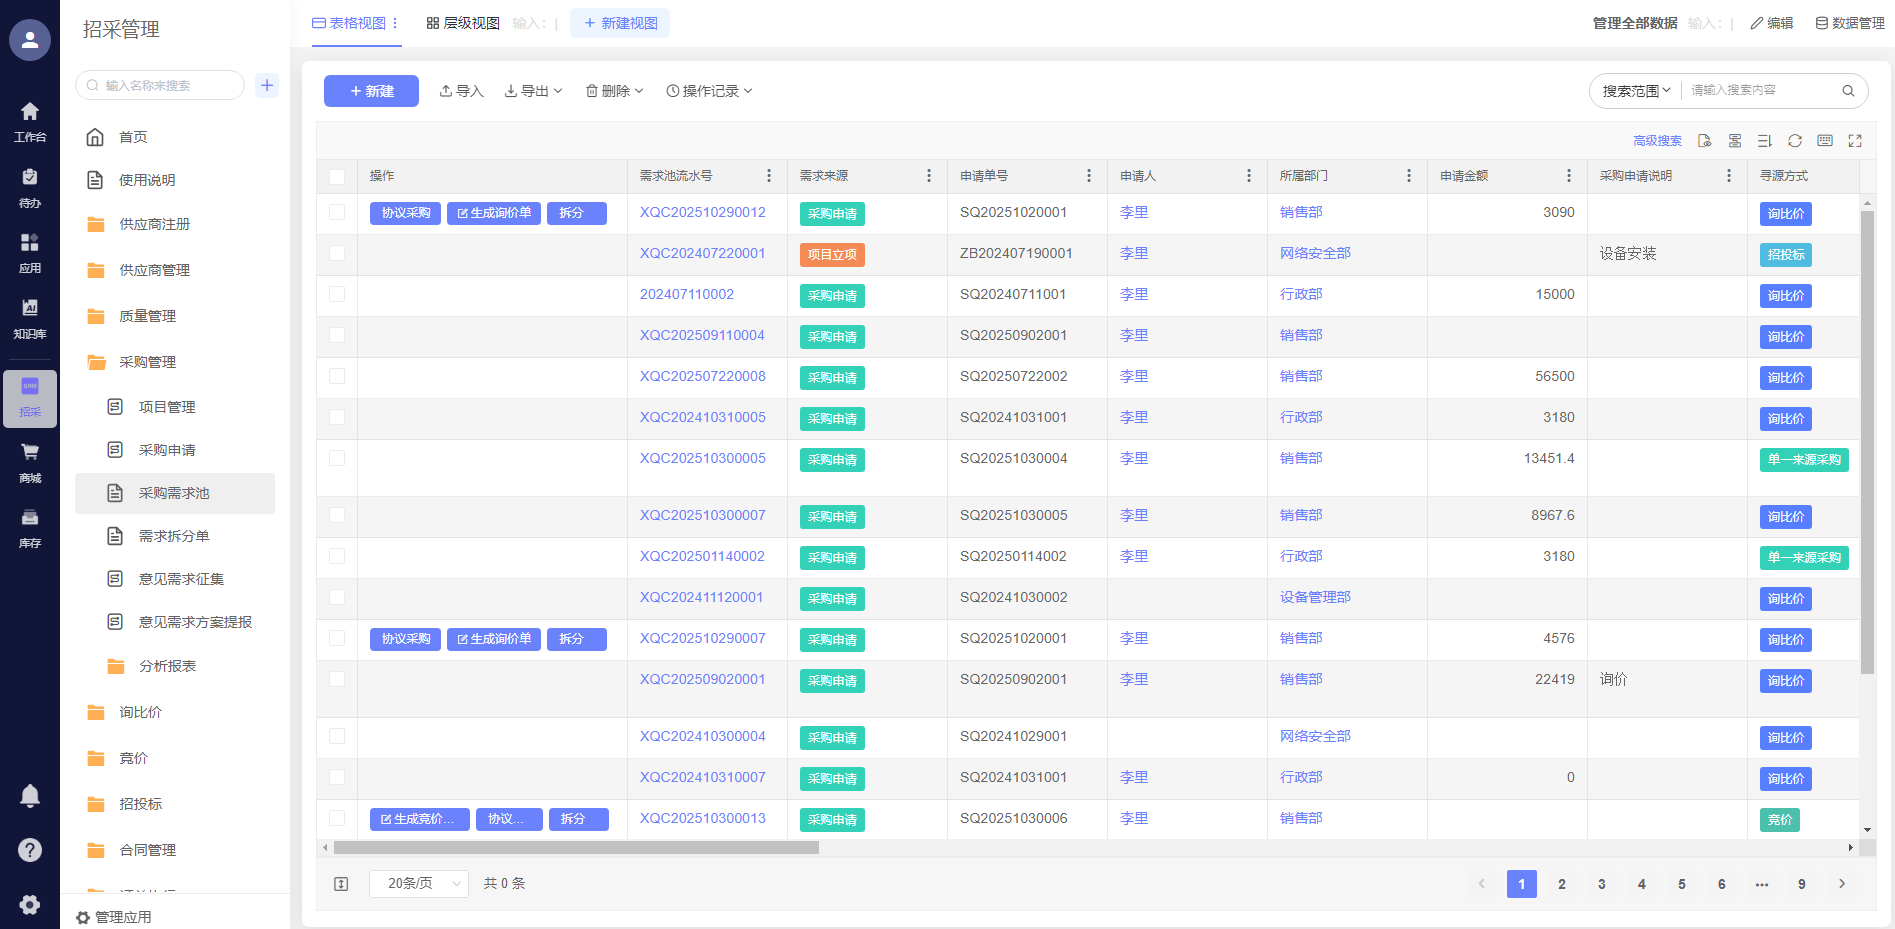Click the sort rows icon in table toolbar
Screen dimensions: 1895x929
pos(1765,141)
